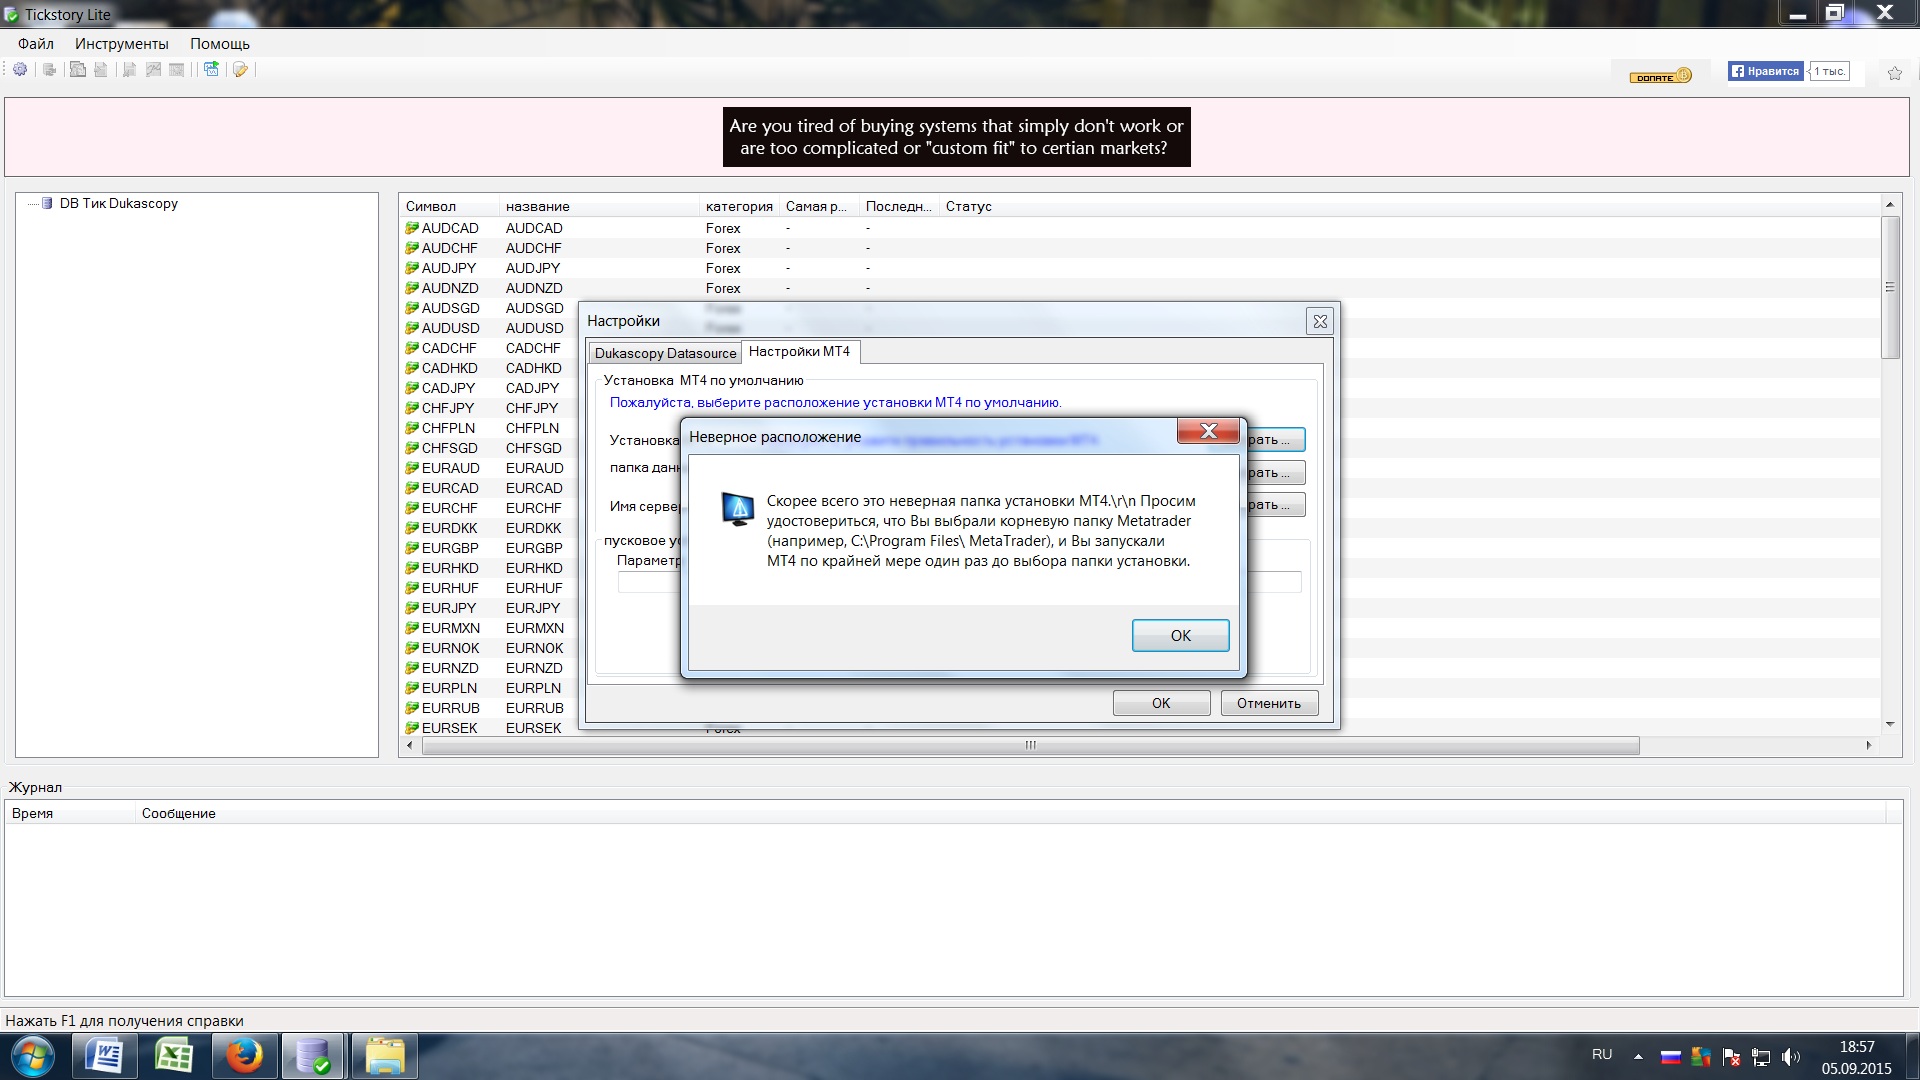Image resolution: width=1920 pixels, height=1080 pixels.
Task: Close the Неверное расположение error dialog
Action: [1208, 431]
